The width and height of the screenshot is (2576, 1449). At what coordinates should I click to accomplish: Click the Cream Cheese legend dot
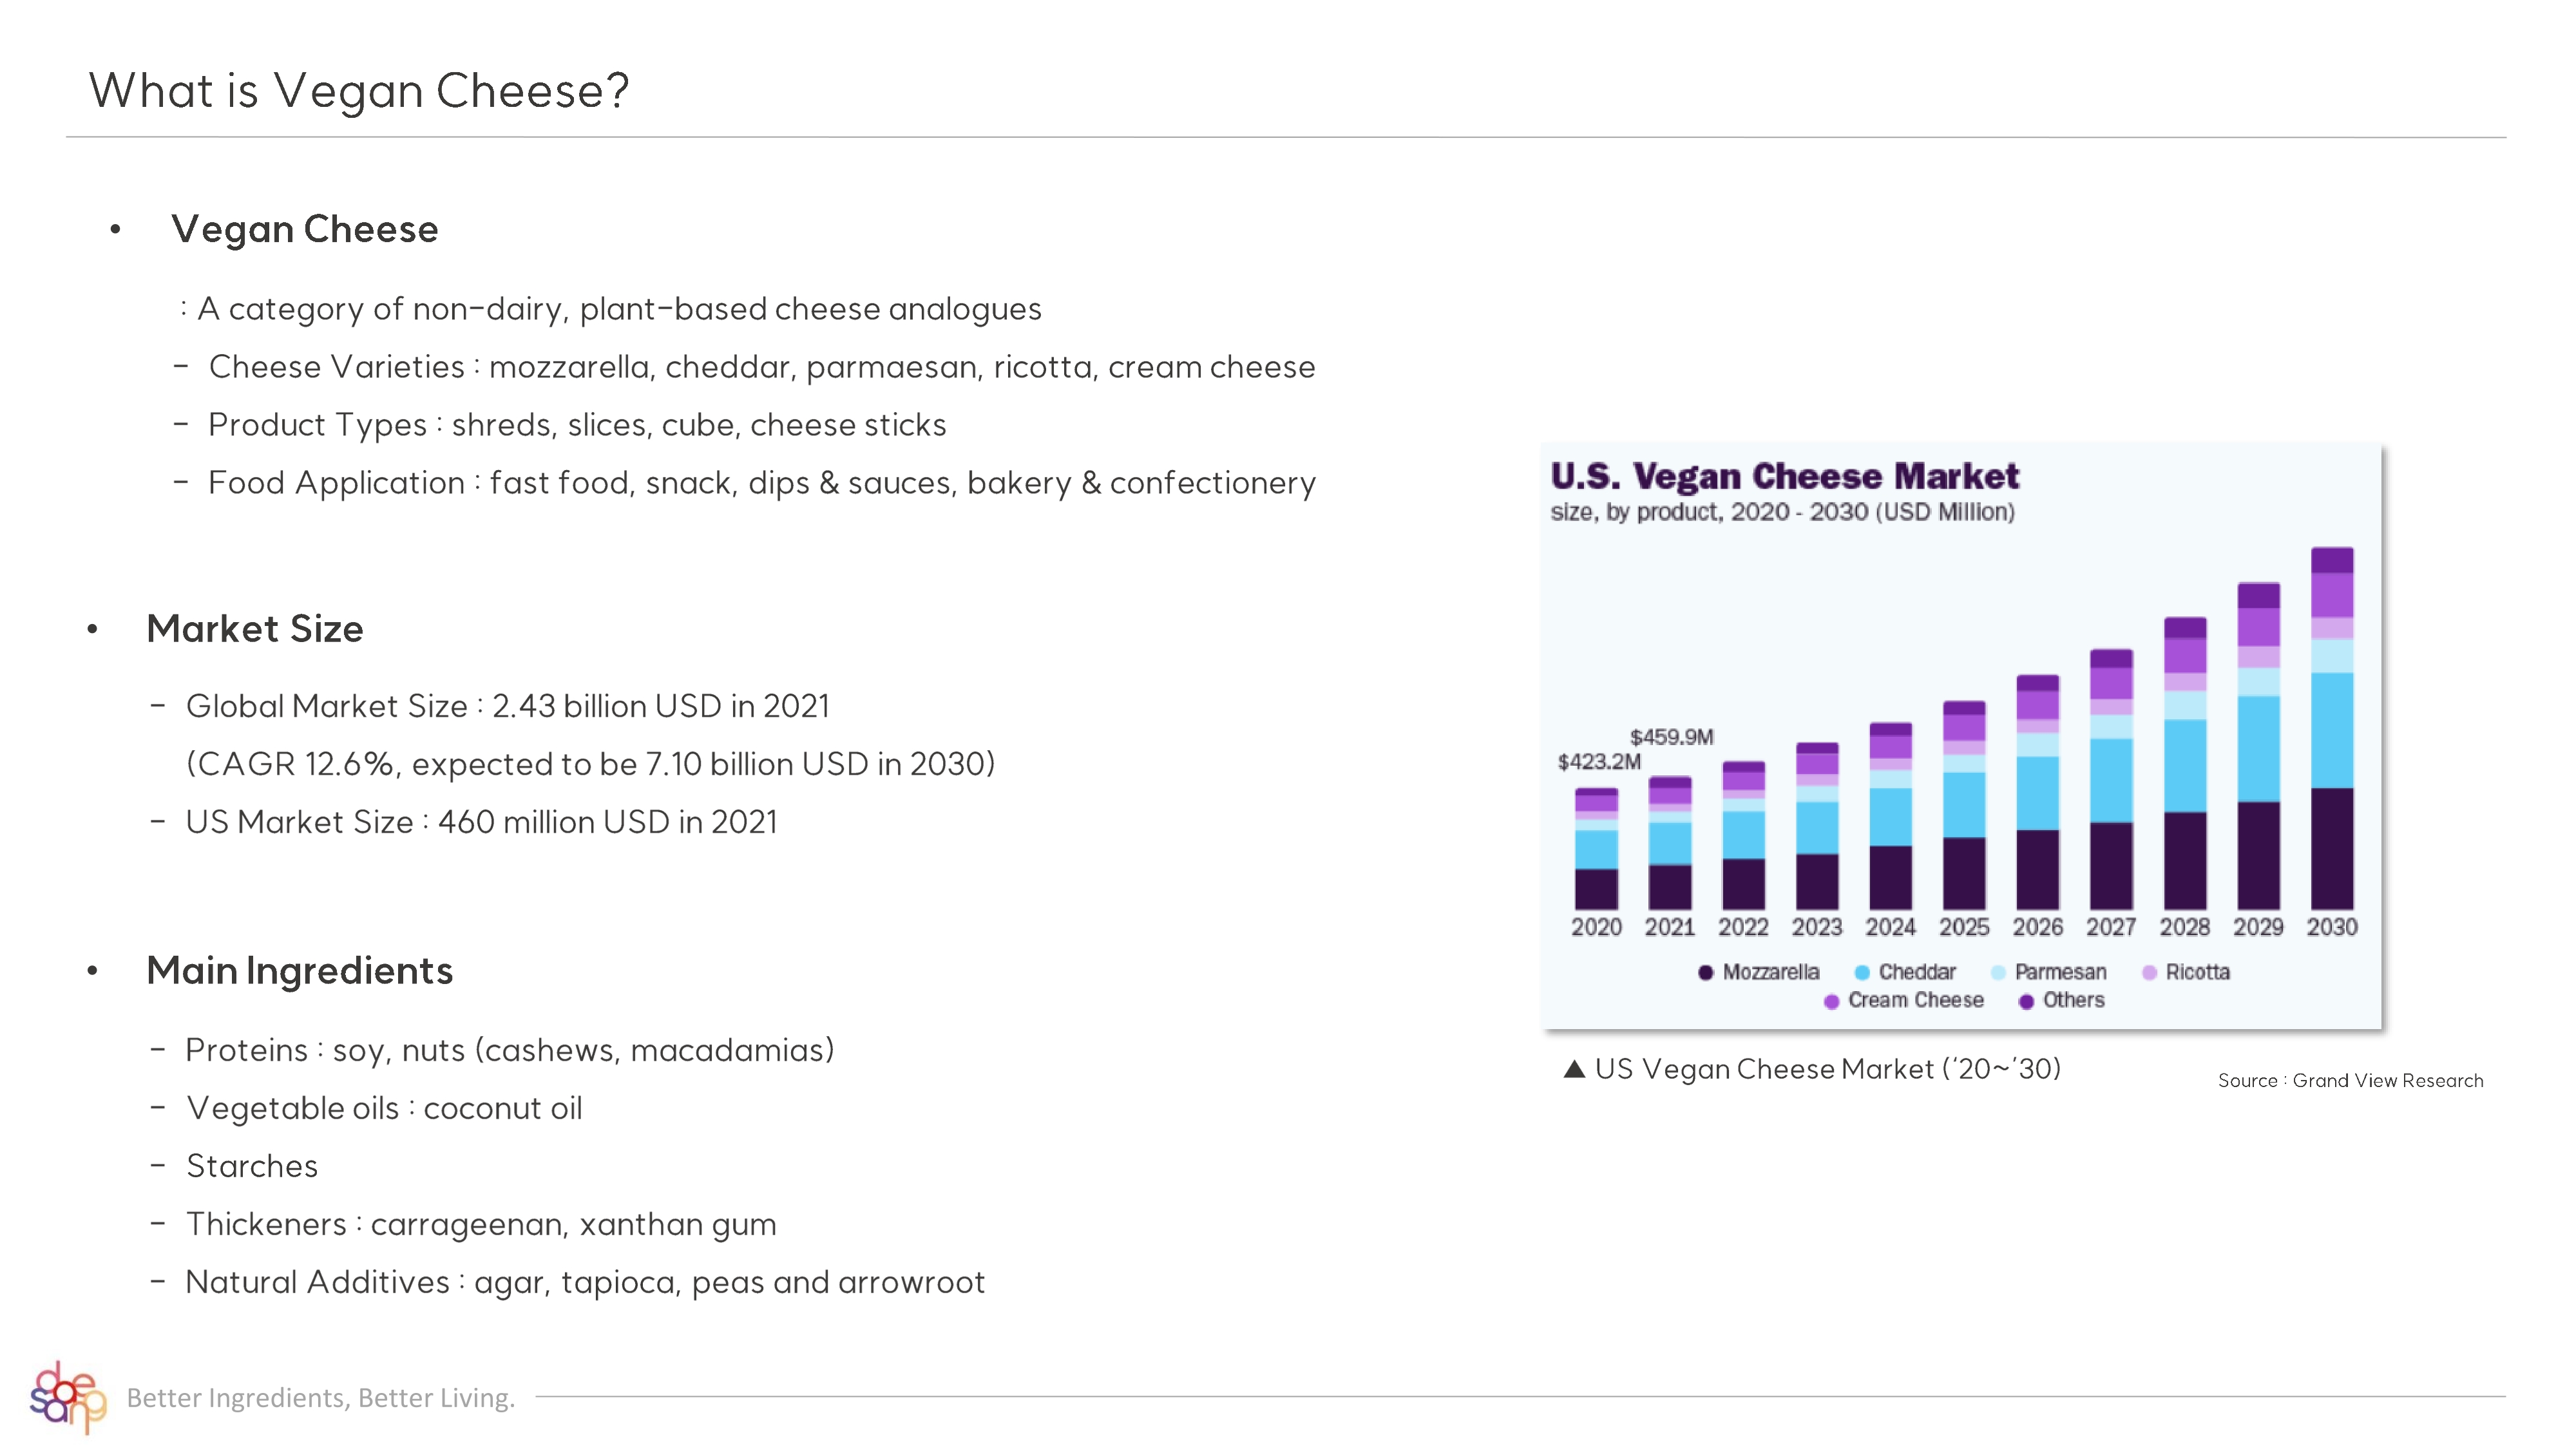pos(1831,1001)
